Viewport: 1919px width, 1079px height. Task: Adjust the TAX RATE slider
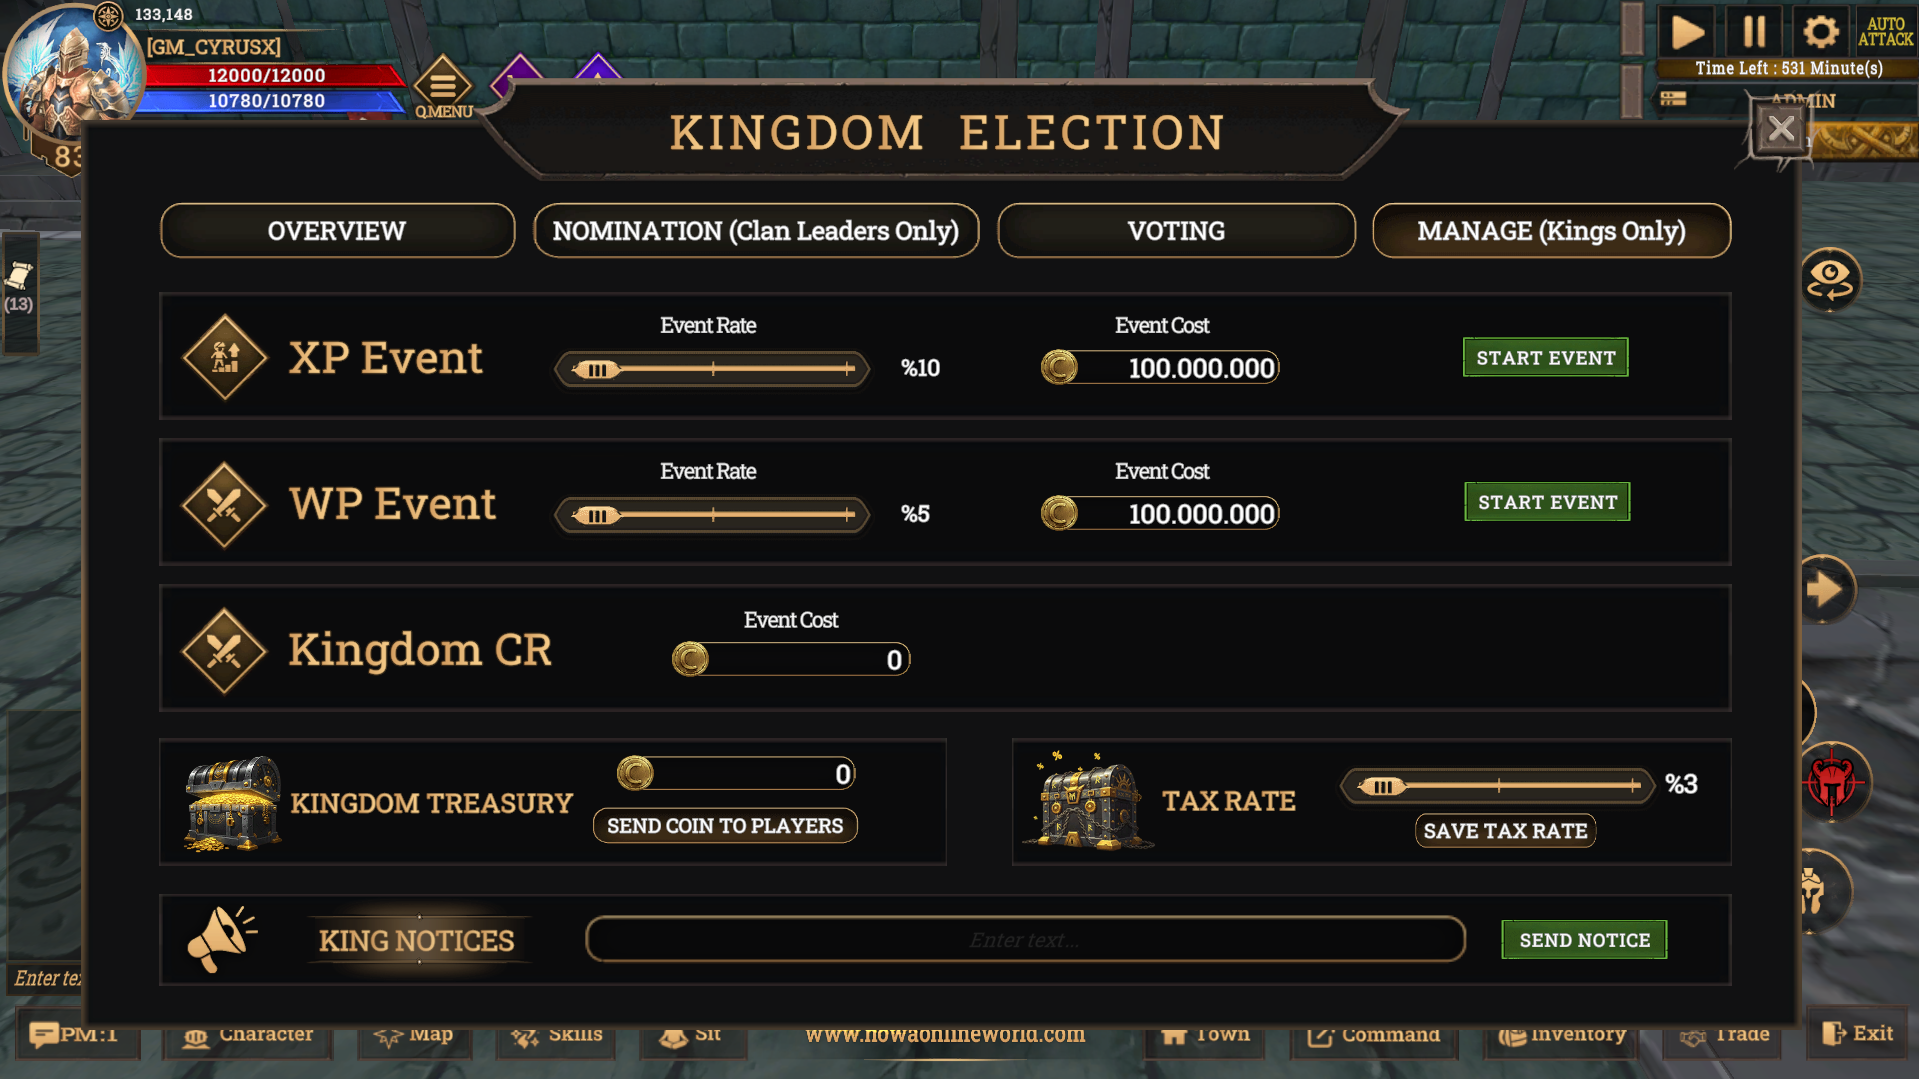tap(1497, 787)
